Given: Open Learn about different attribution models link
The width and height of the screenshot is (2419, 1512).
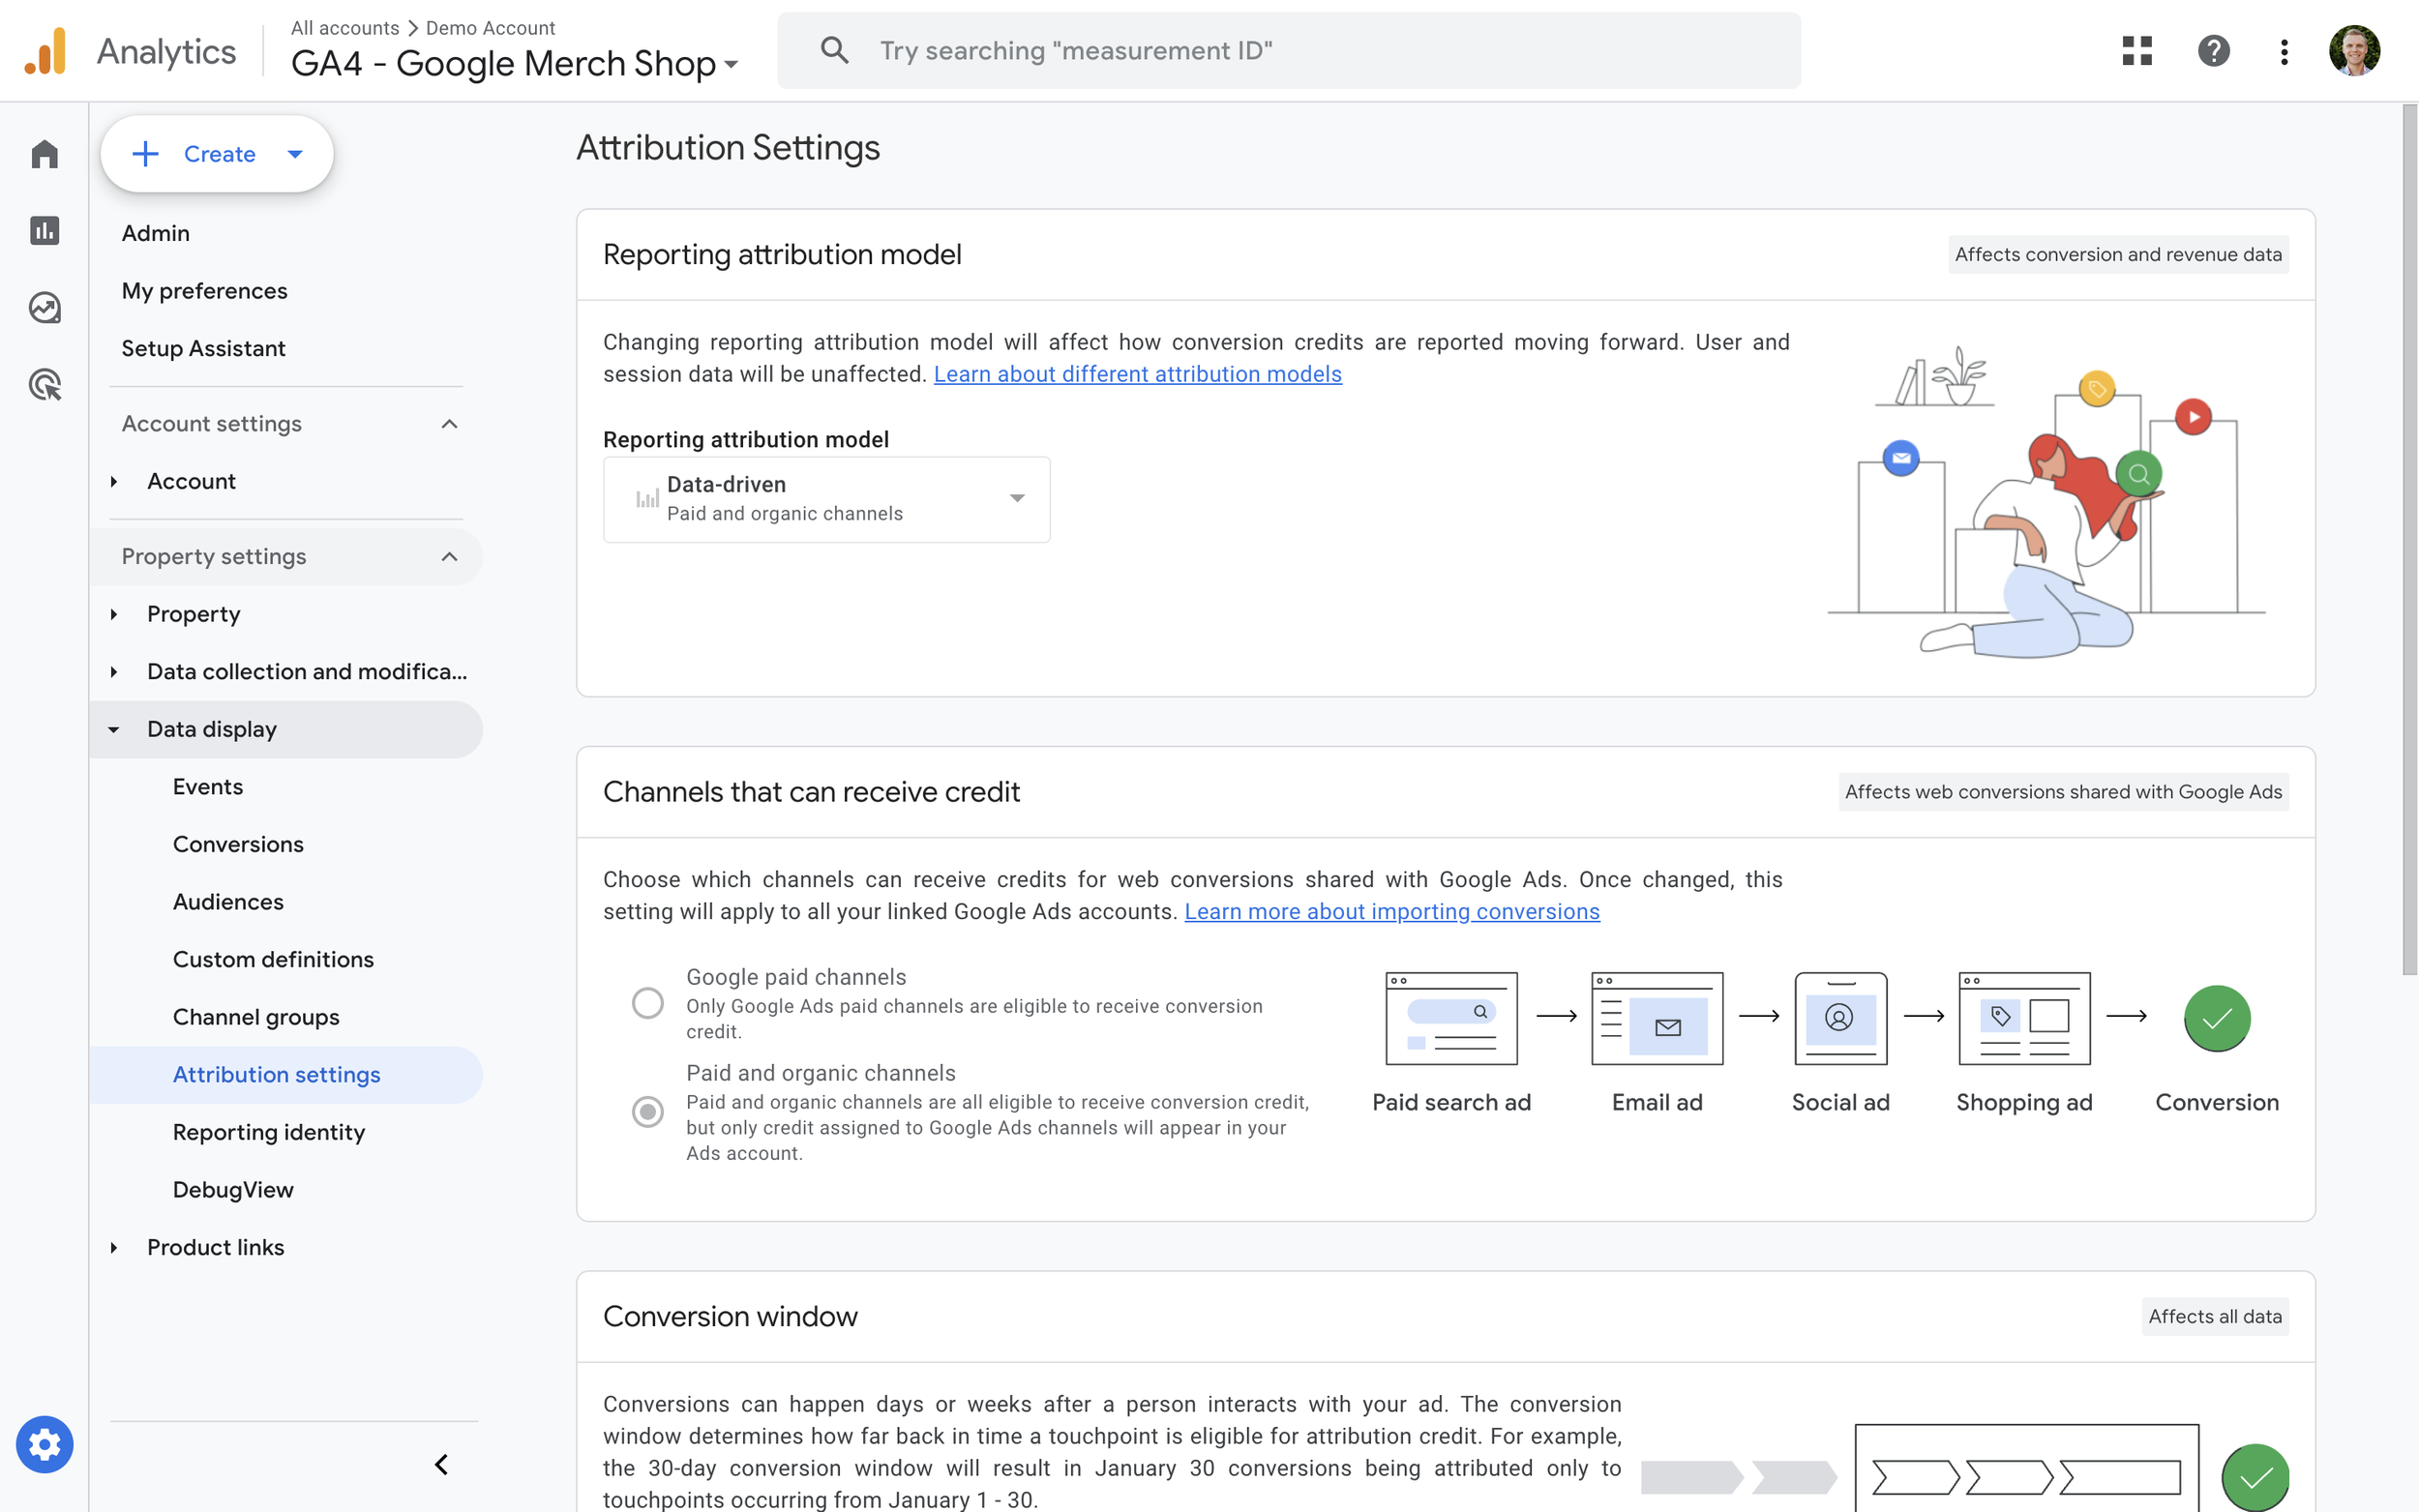Looking at the screenshot, I should click(x=1138, y=374).
